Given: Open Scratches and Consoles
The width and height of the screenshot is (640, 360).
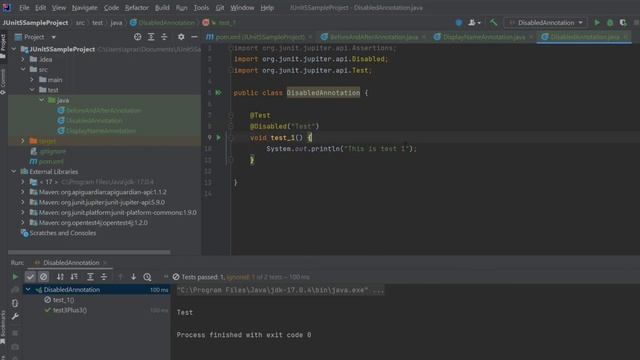Looking at the screenshot, I should tap(58, 233).
